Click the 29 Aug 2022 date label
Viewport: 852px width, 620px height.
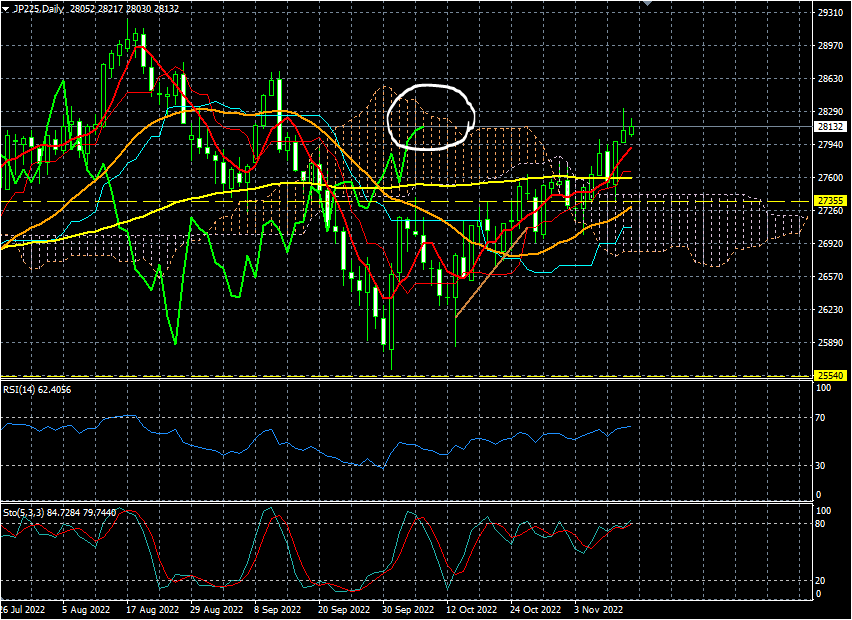click(x=216, y=610)
